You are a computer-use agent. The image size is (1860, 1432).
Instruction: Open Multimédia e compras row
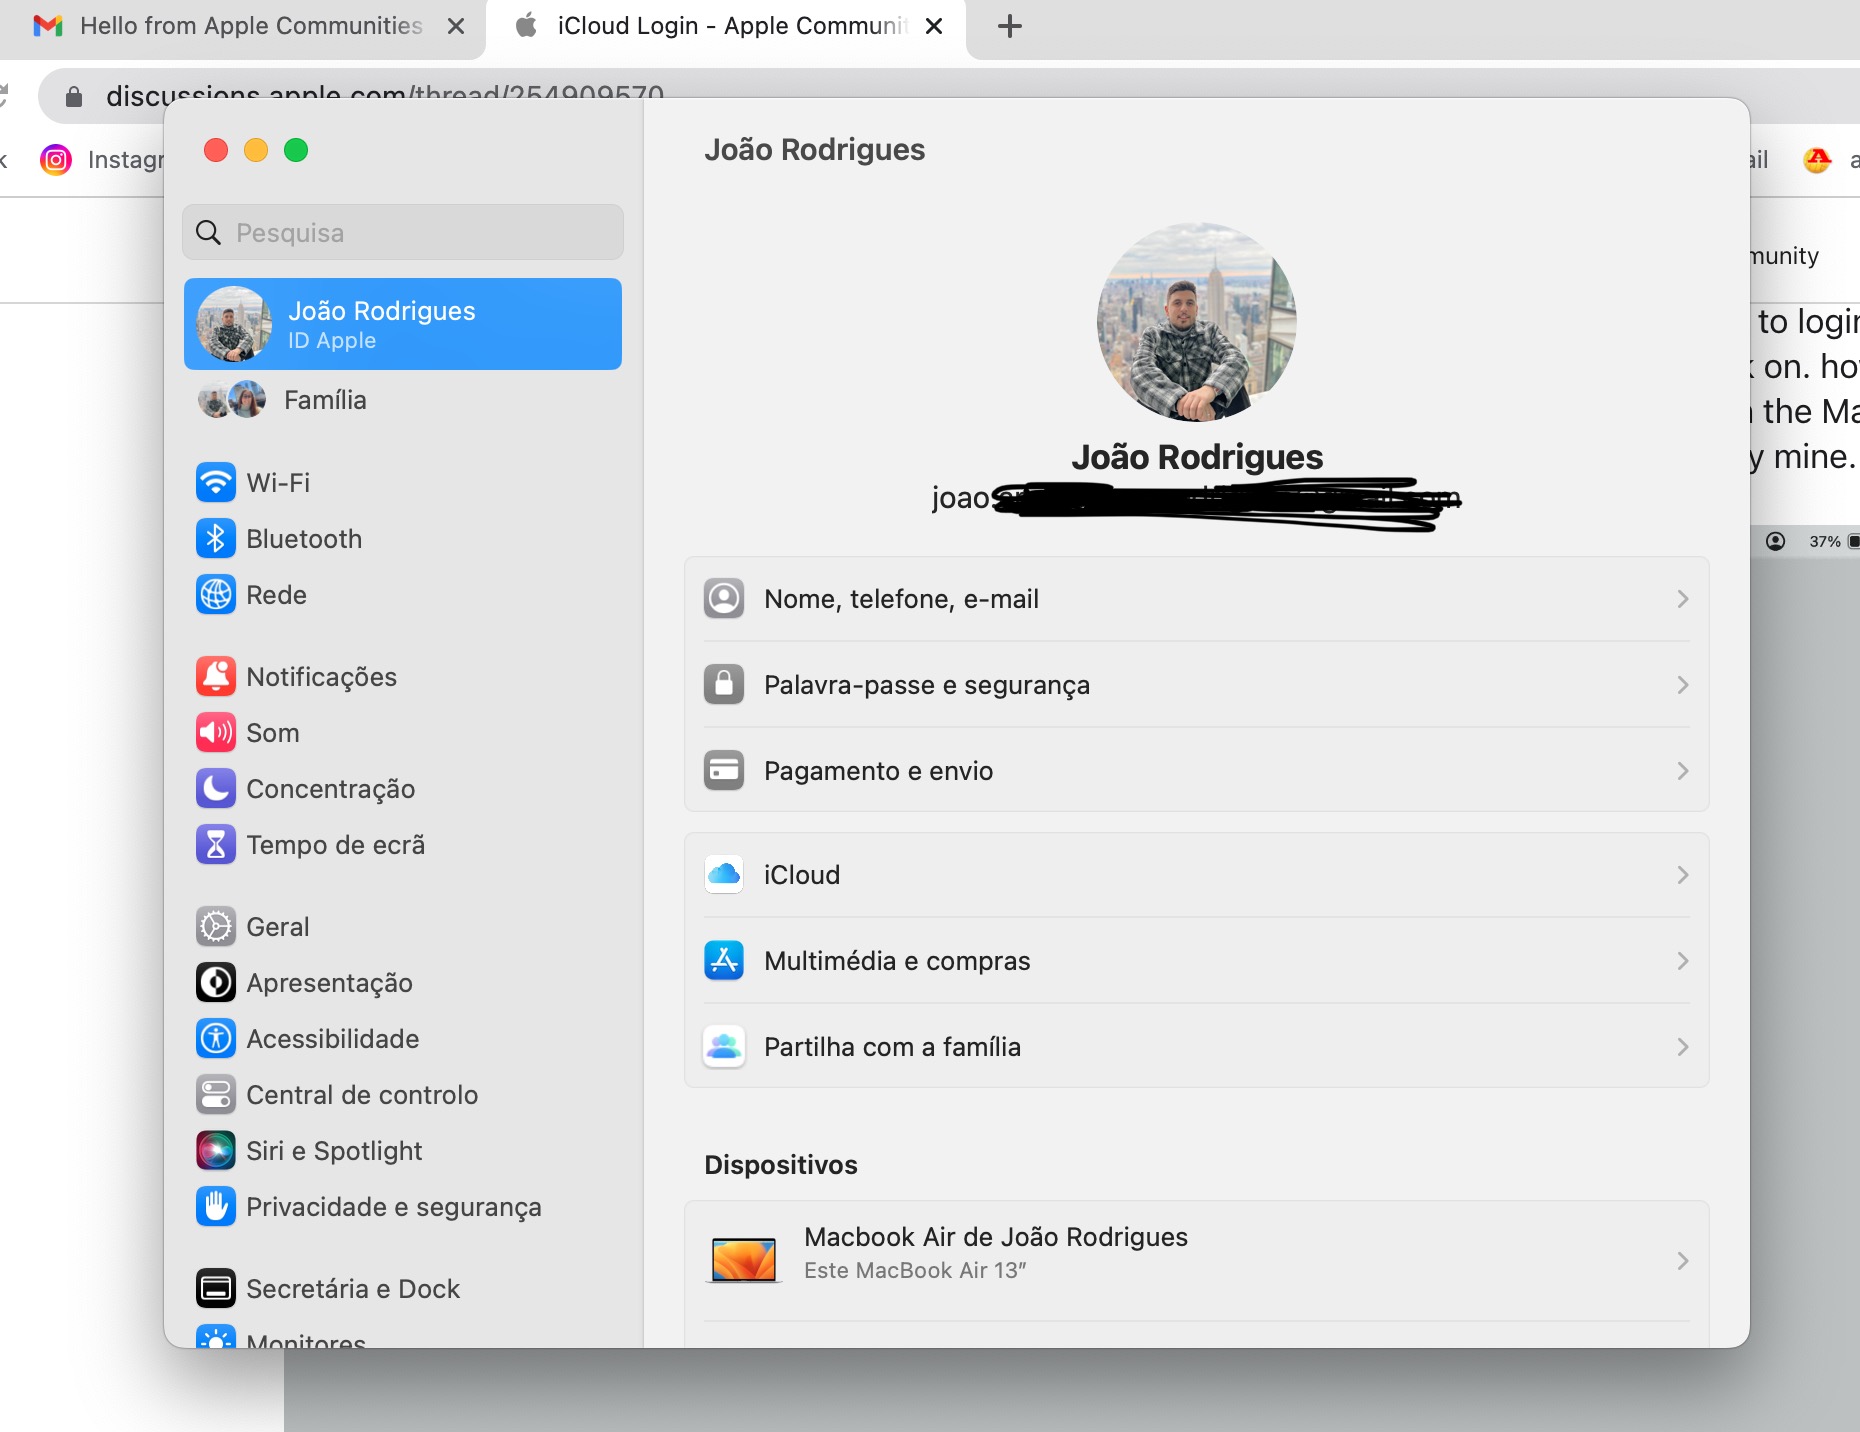(1197, 961)
